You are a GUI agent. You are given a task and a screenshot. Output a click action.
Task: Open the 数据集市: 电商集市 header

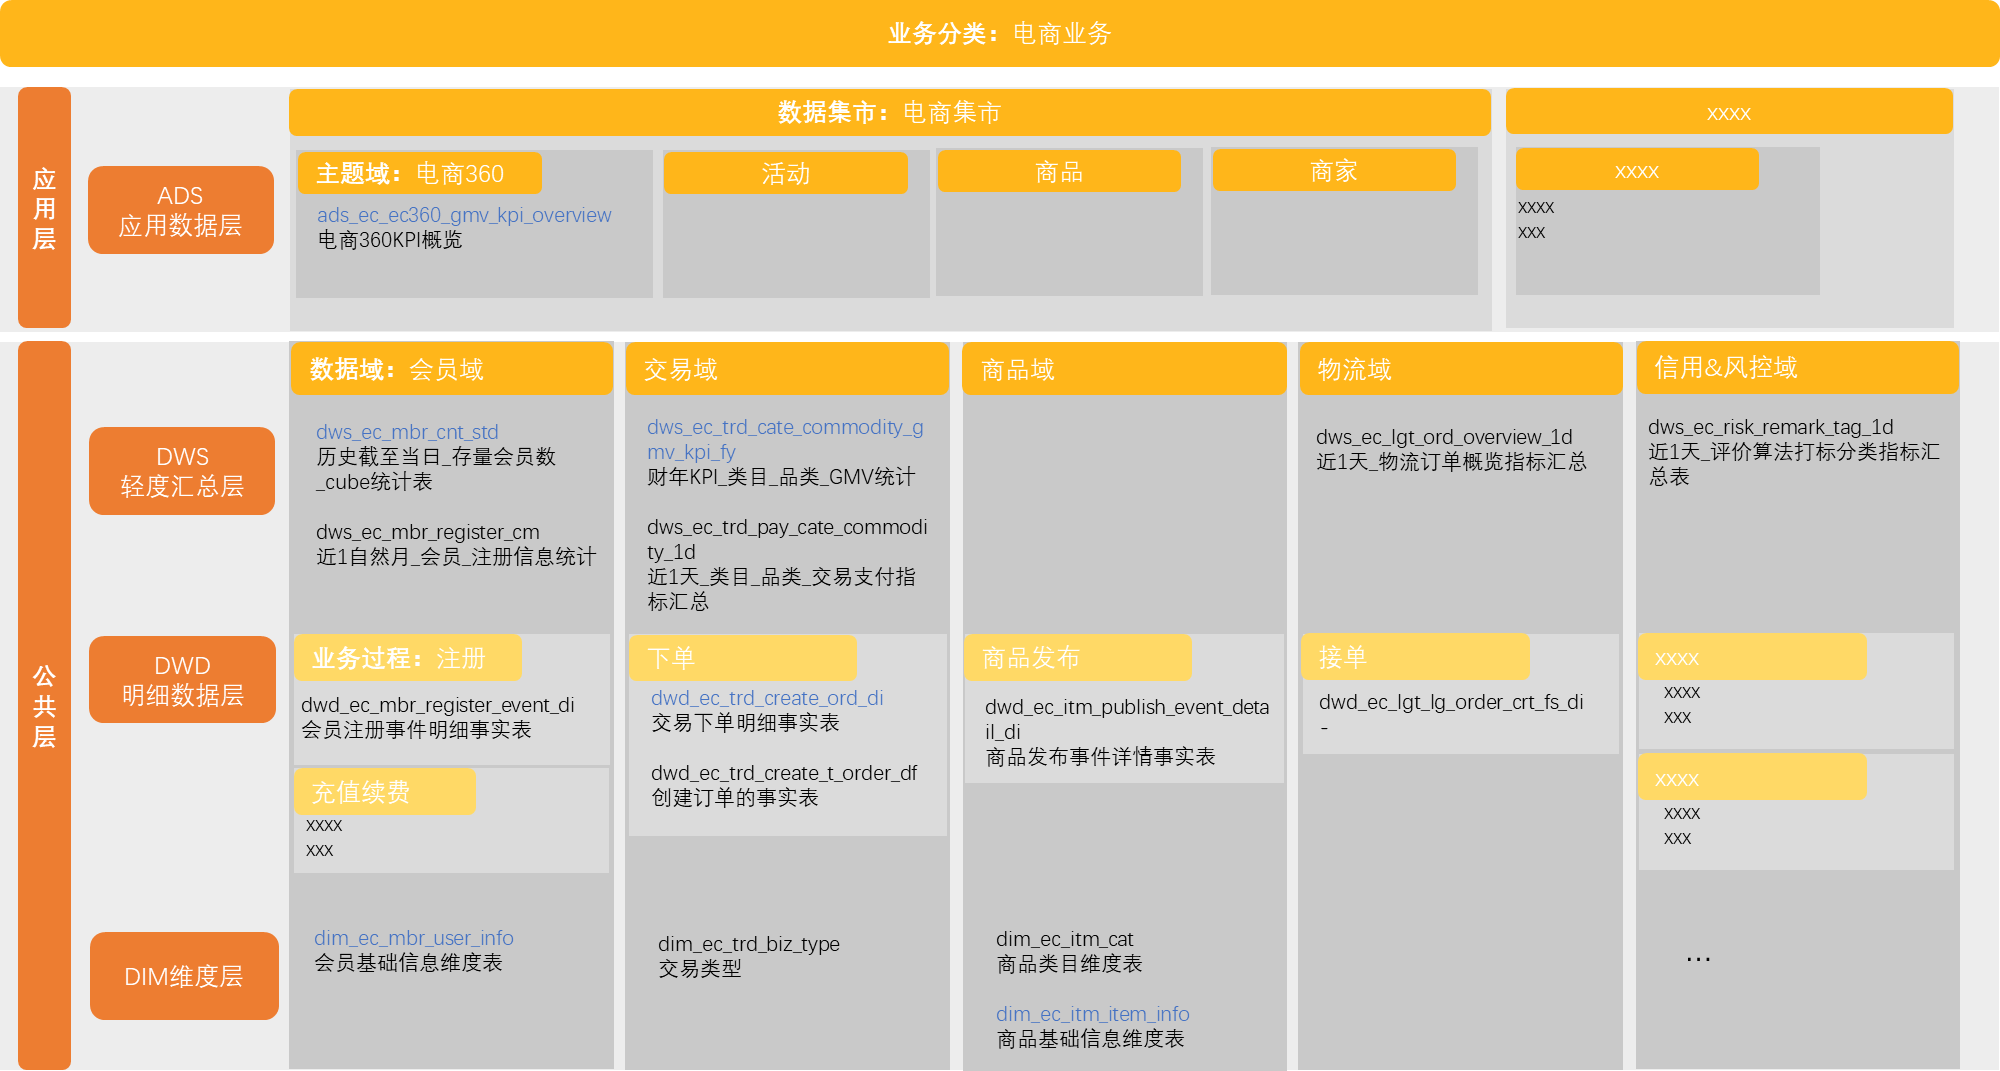click(890, 112)
